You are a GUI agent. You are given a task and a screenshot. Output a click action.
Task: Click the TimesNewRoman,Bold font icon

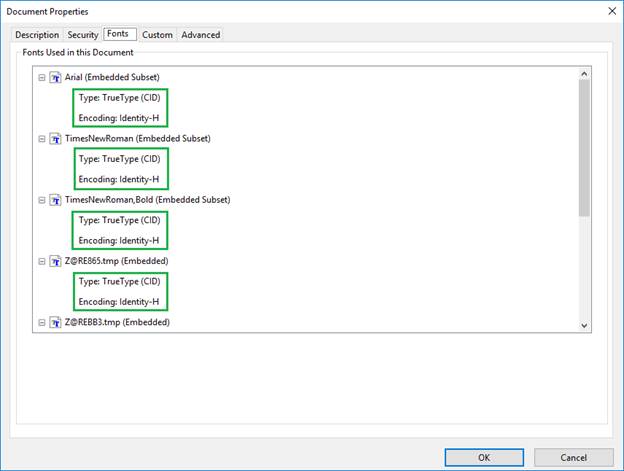(55, 200)
